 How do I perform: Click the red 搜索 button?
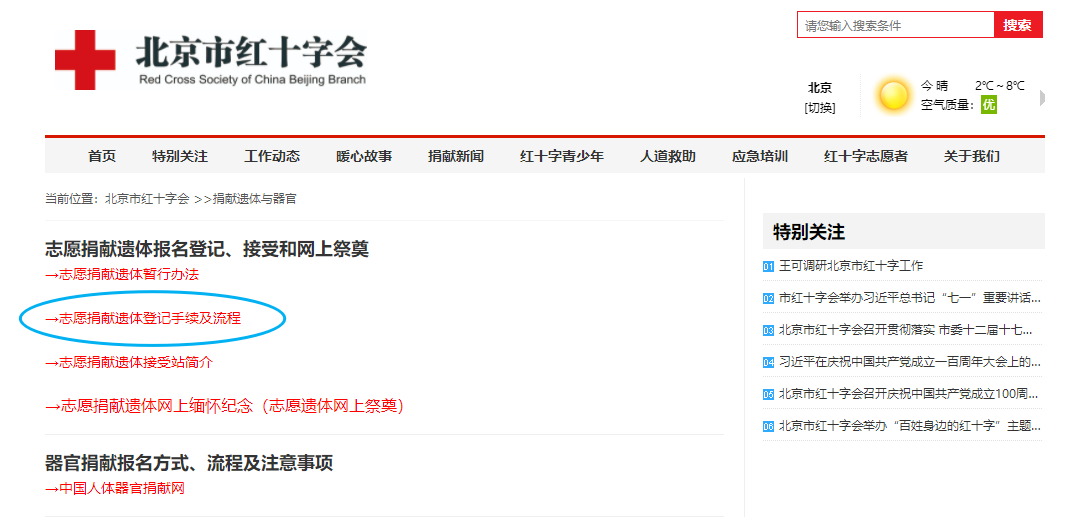pyautogui.click(x=1018, y=25)
